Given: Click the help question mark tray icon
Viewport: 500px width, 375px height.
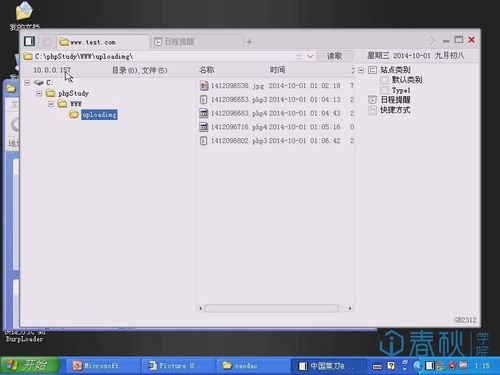Looking at the screenshot, I should pos(391,366).
